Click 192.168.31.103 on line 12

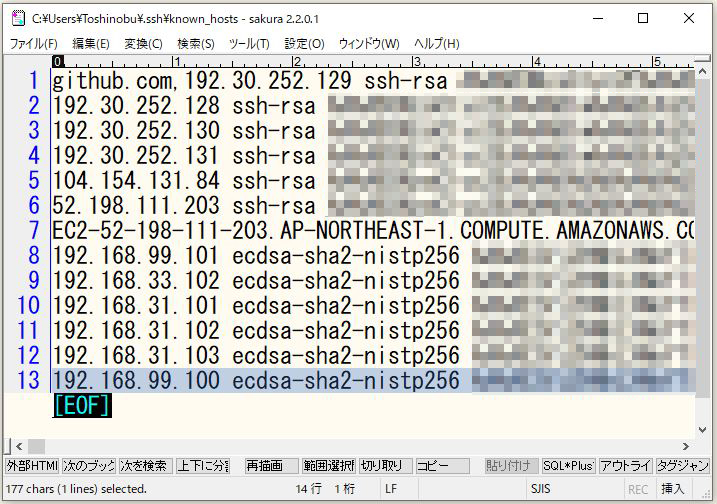[136, 355]
